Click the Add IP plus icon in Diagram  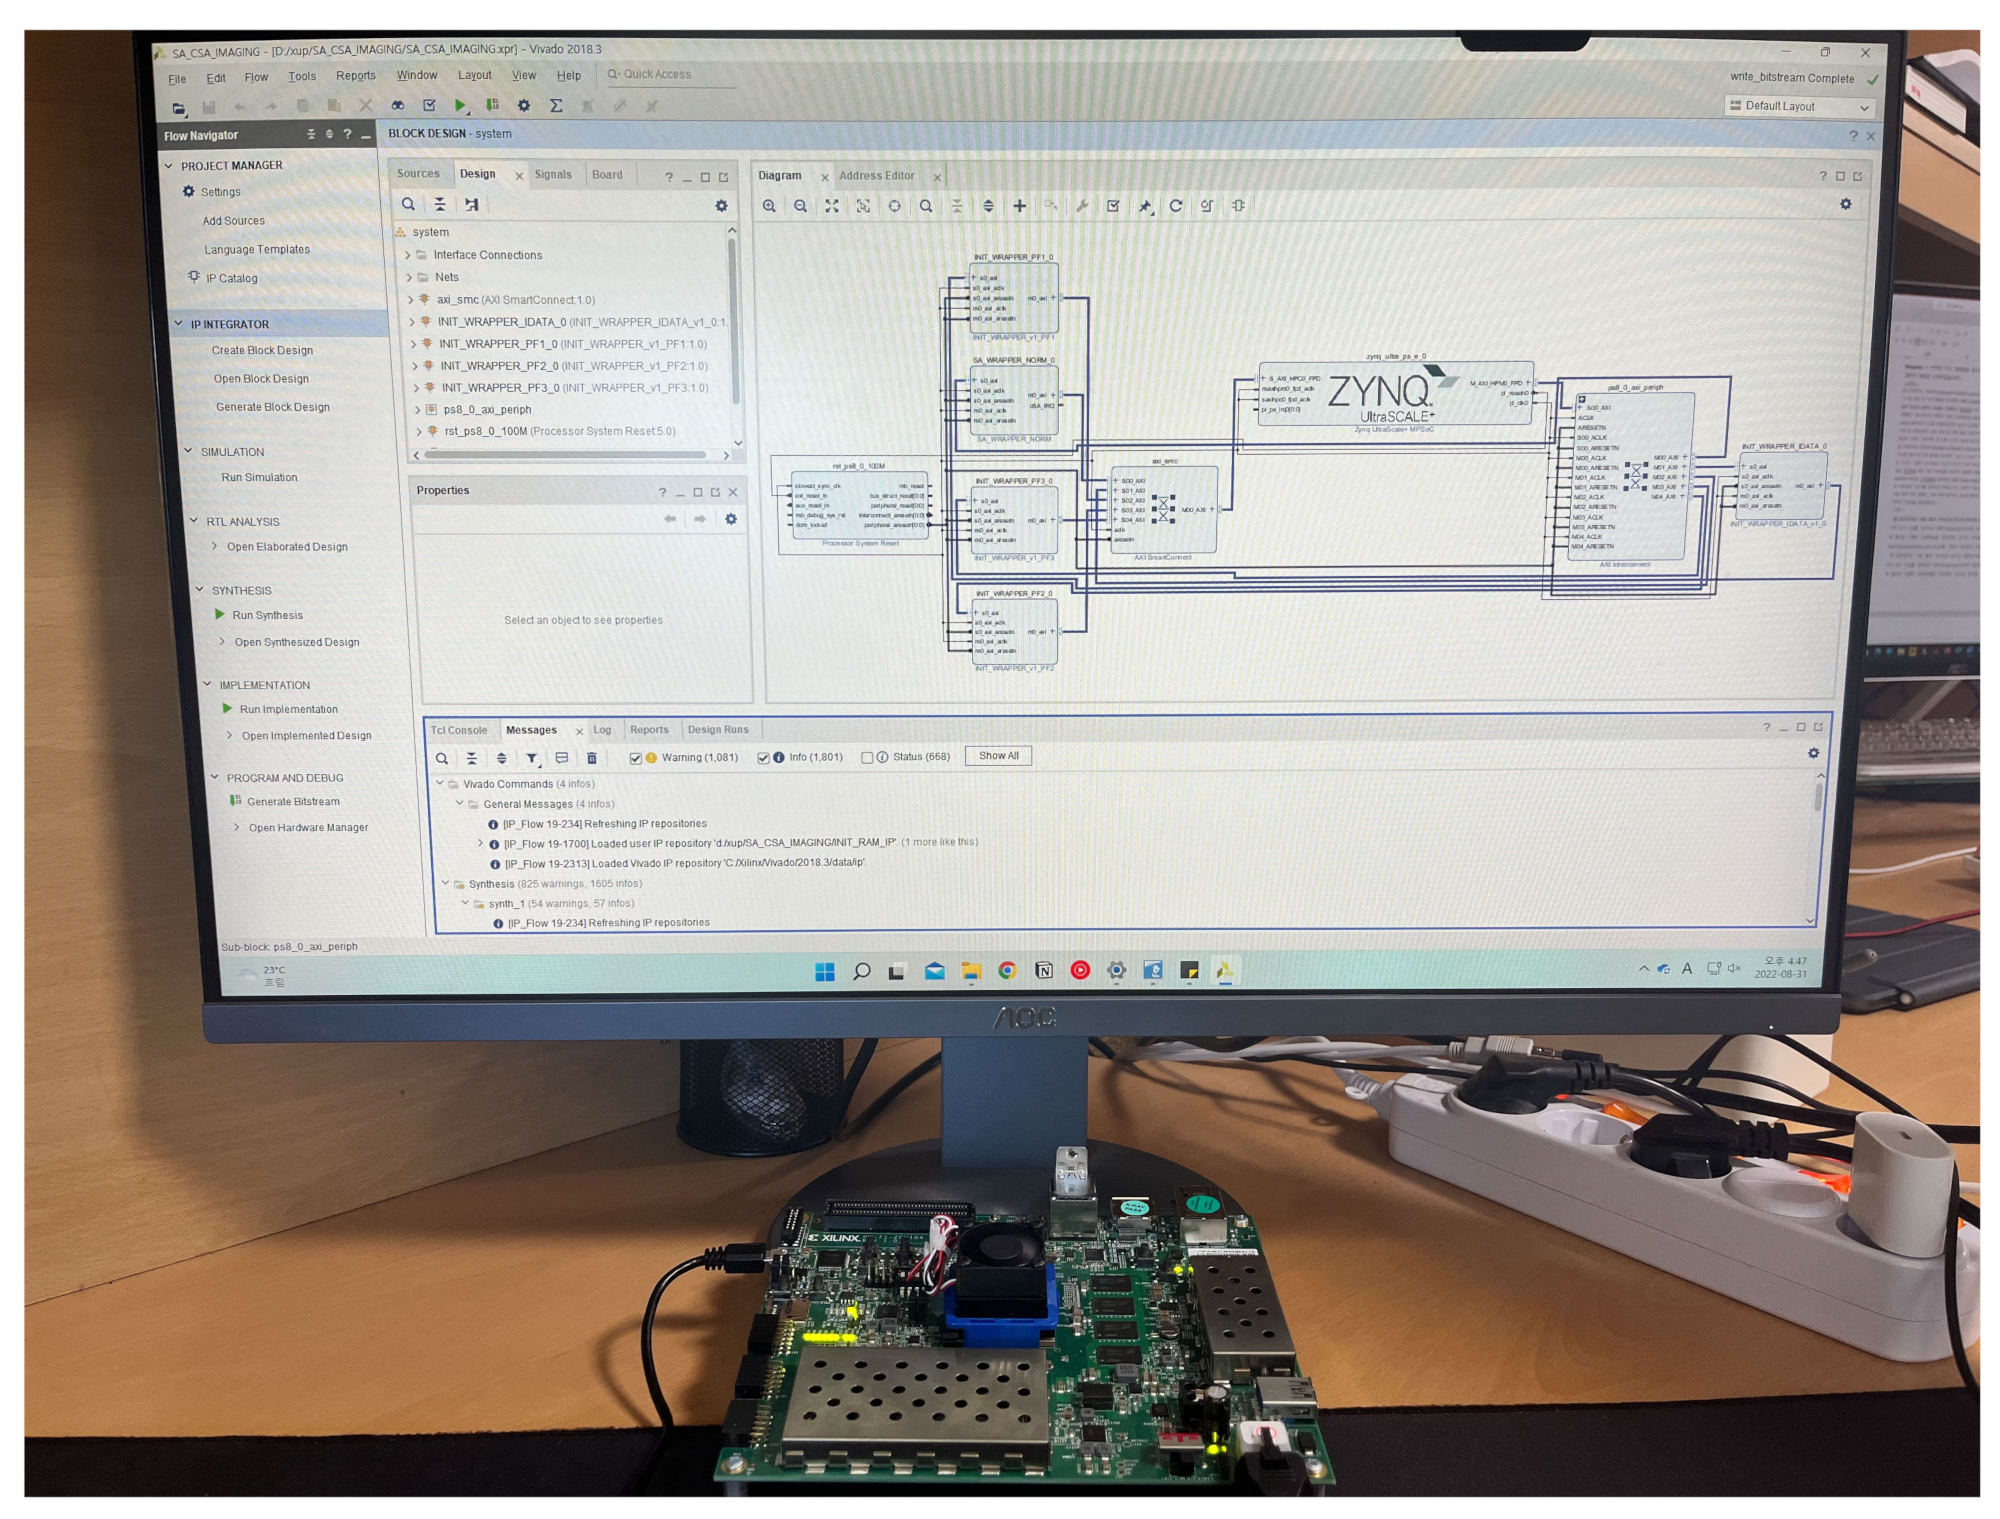pyautogui.click(x=1019, y=206)
